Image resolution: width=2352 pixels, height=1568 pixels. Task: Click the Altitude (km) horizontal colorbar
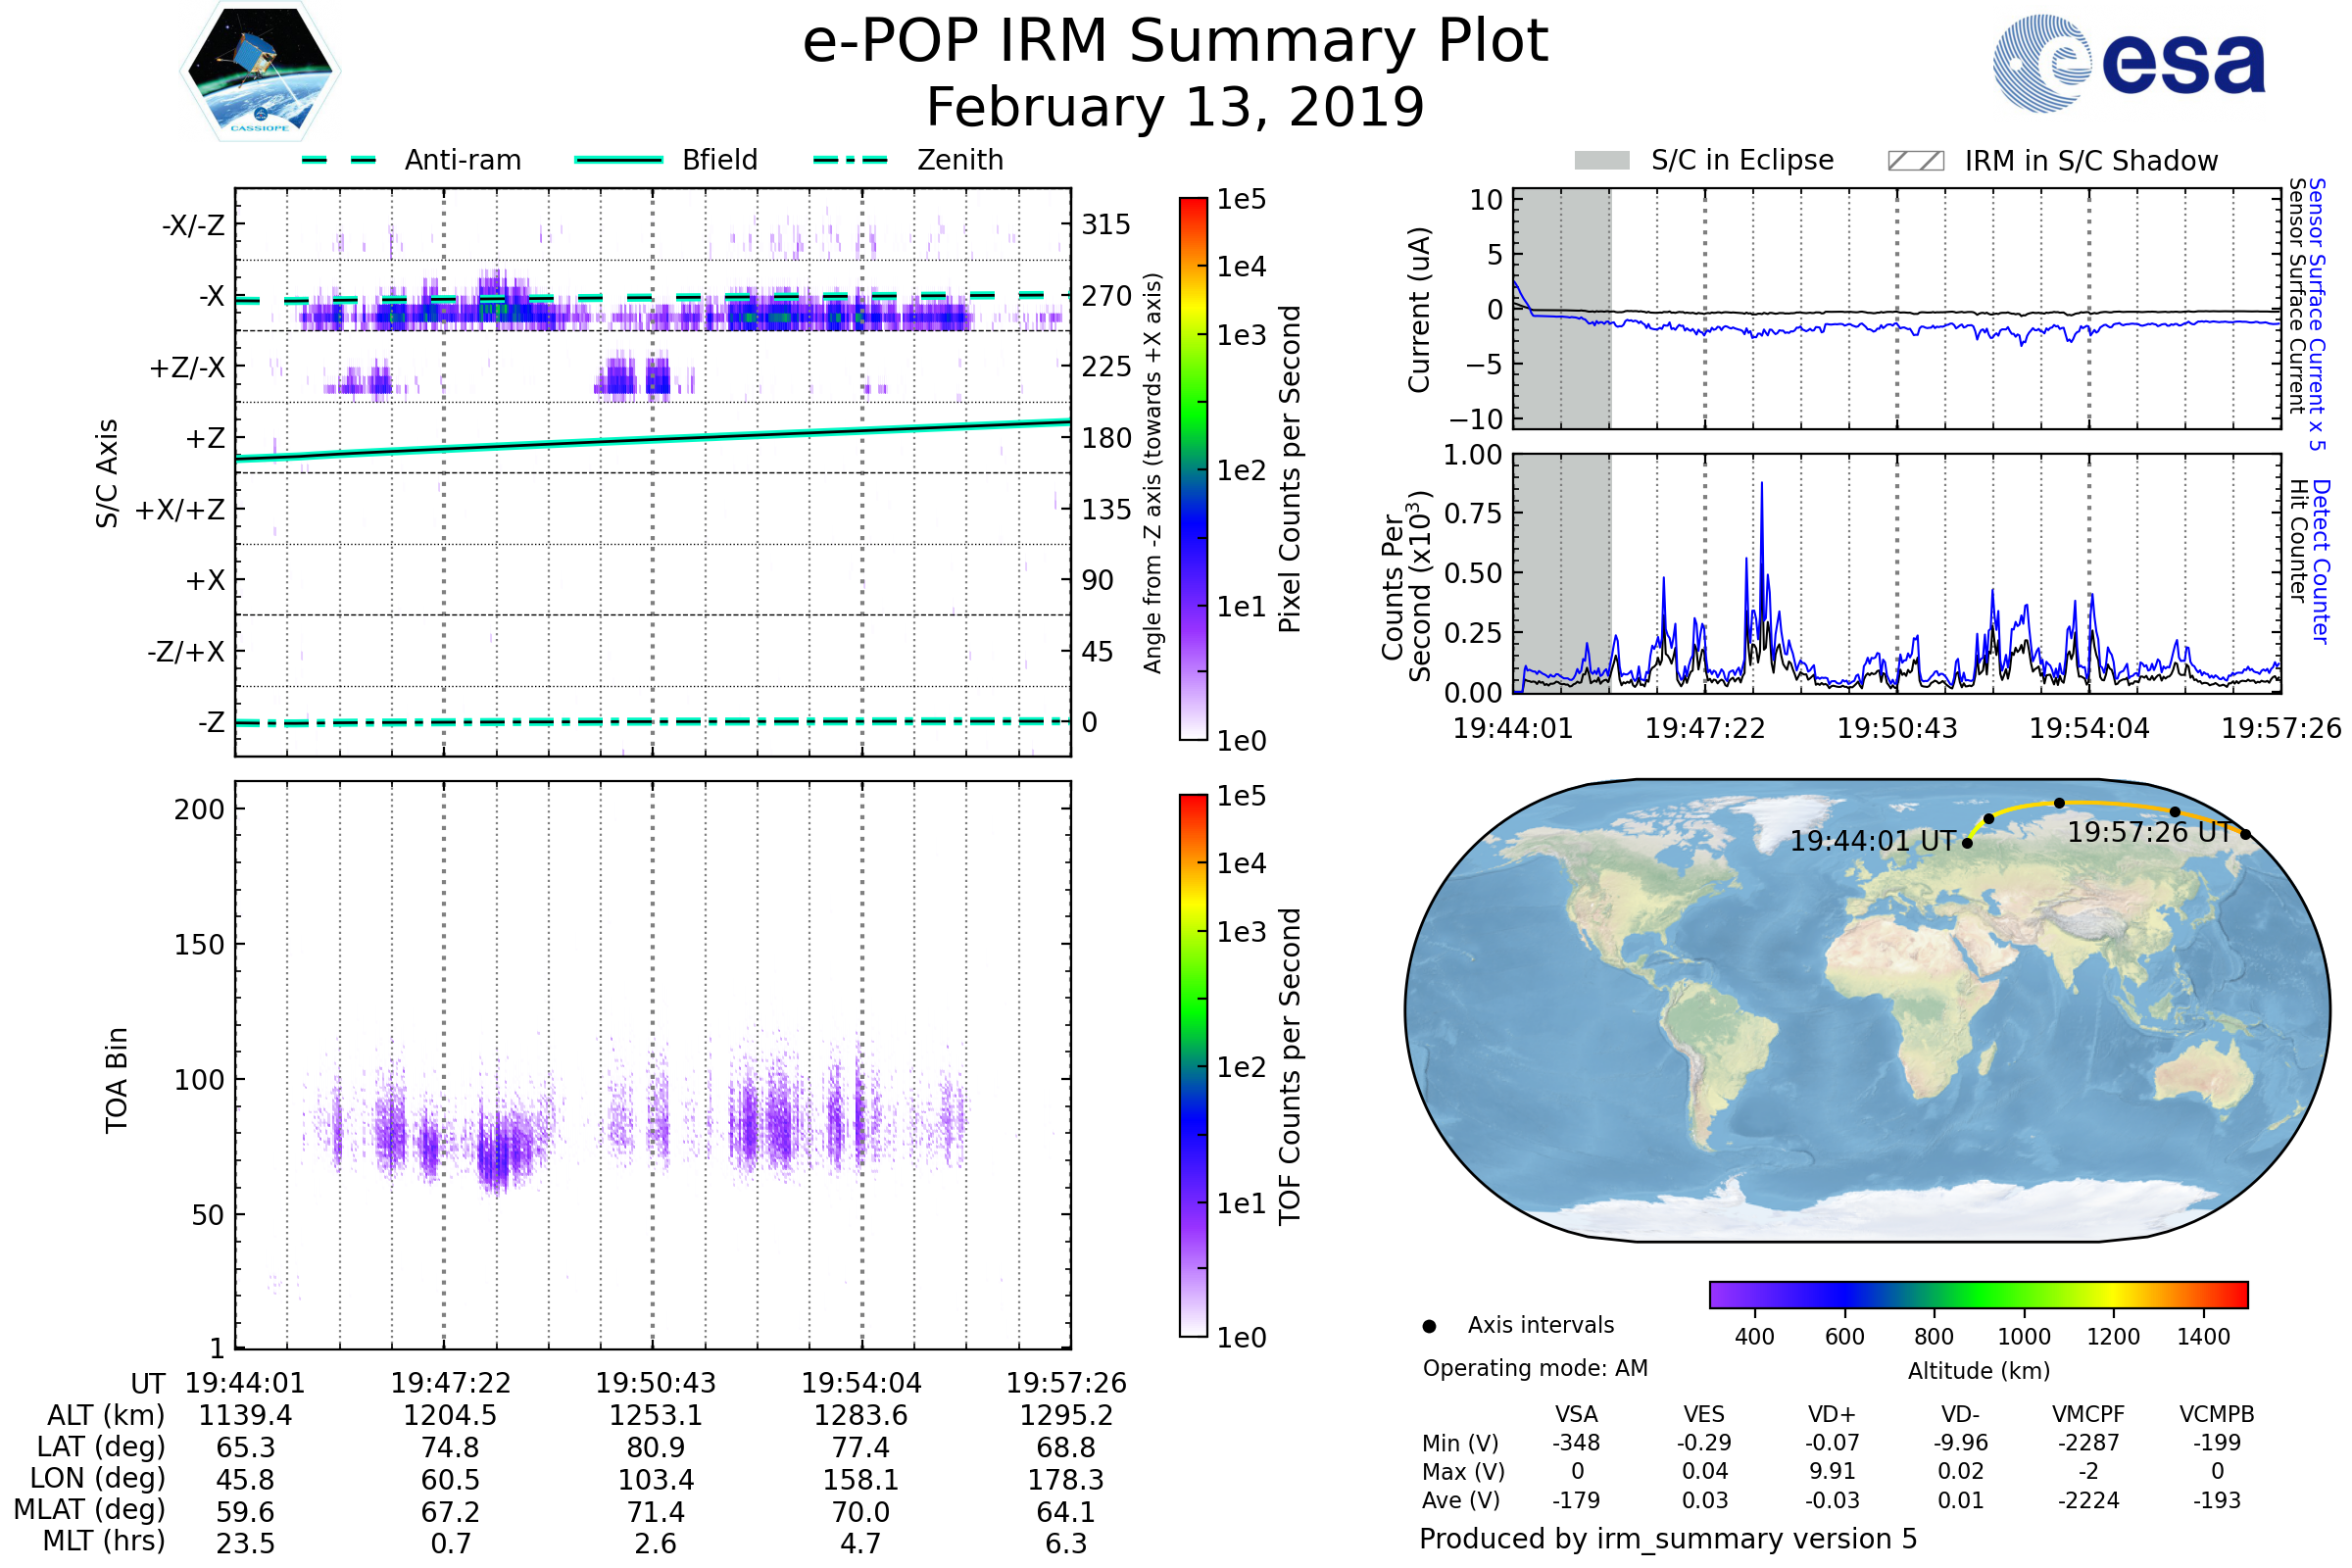click(1978, 1294)
